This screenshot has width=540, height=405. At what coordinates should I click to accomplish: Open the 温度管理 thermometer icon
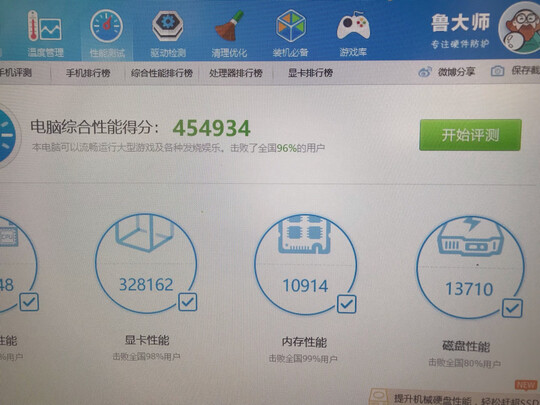tap(45, 26)
